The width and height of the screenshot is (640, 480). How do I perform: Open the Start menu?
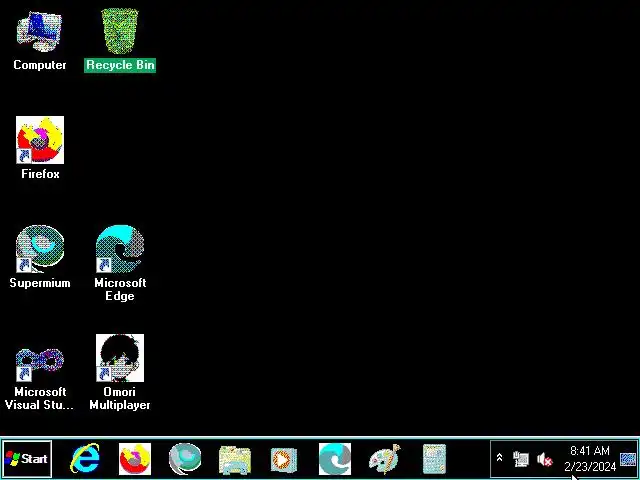click(x=27, y=459)
